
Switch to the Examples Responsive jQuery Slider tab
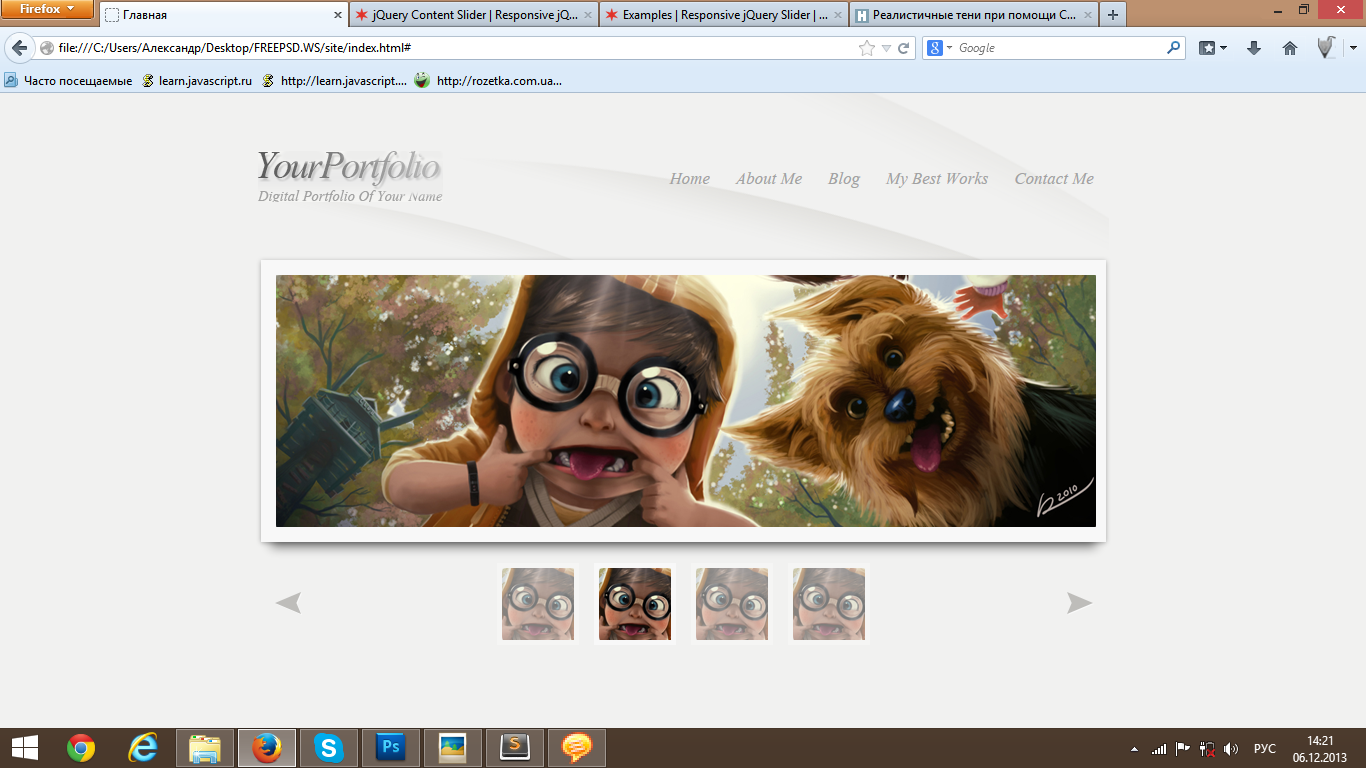724,15
